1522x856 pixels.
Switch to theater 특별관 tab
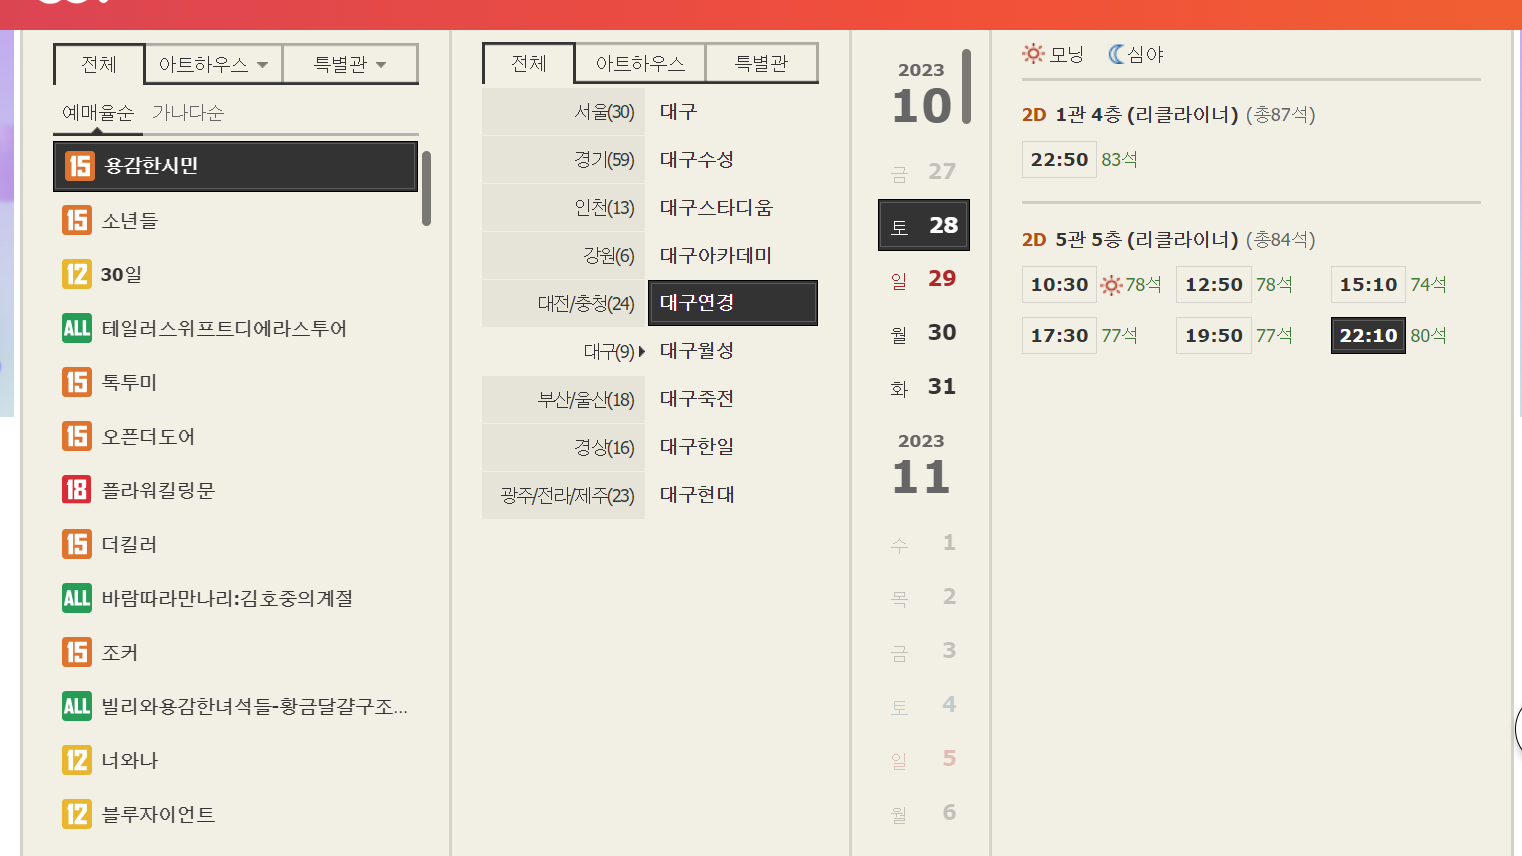(x=761, y=63)
